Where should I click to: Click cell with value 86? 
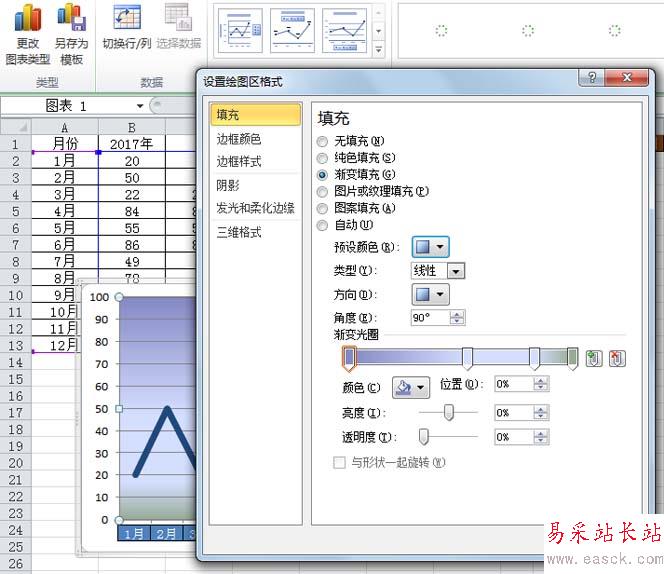pyautogui.click(x=132, y=245)
